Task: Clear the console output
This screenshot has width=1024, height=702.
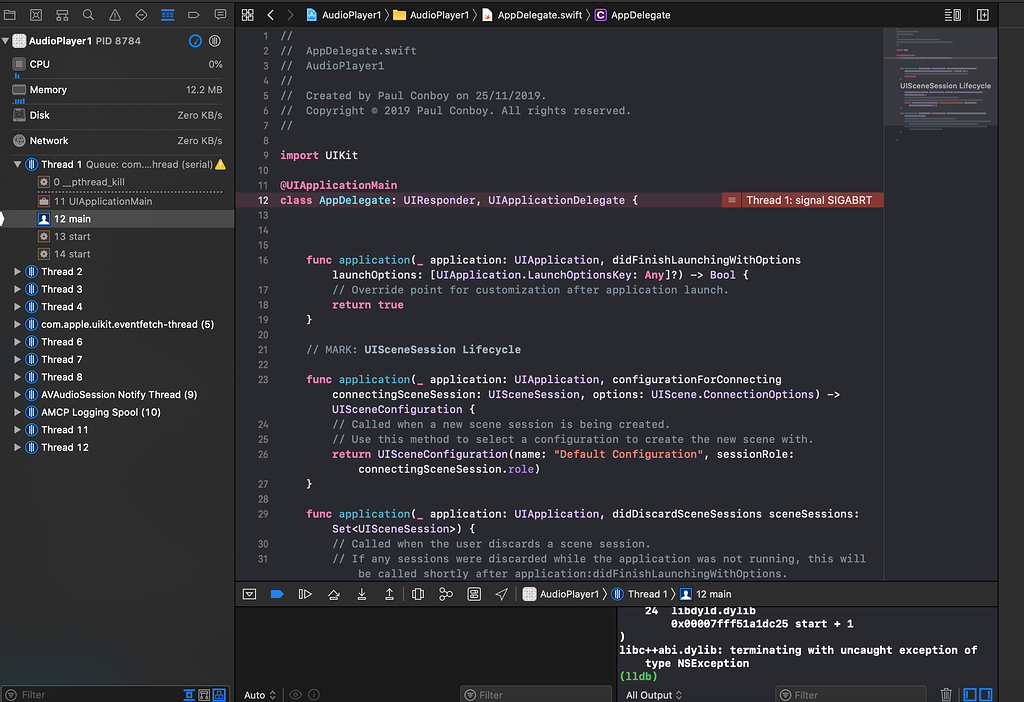Action: (x=946, y=694)
